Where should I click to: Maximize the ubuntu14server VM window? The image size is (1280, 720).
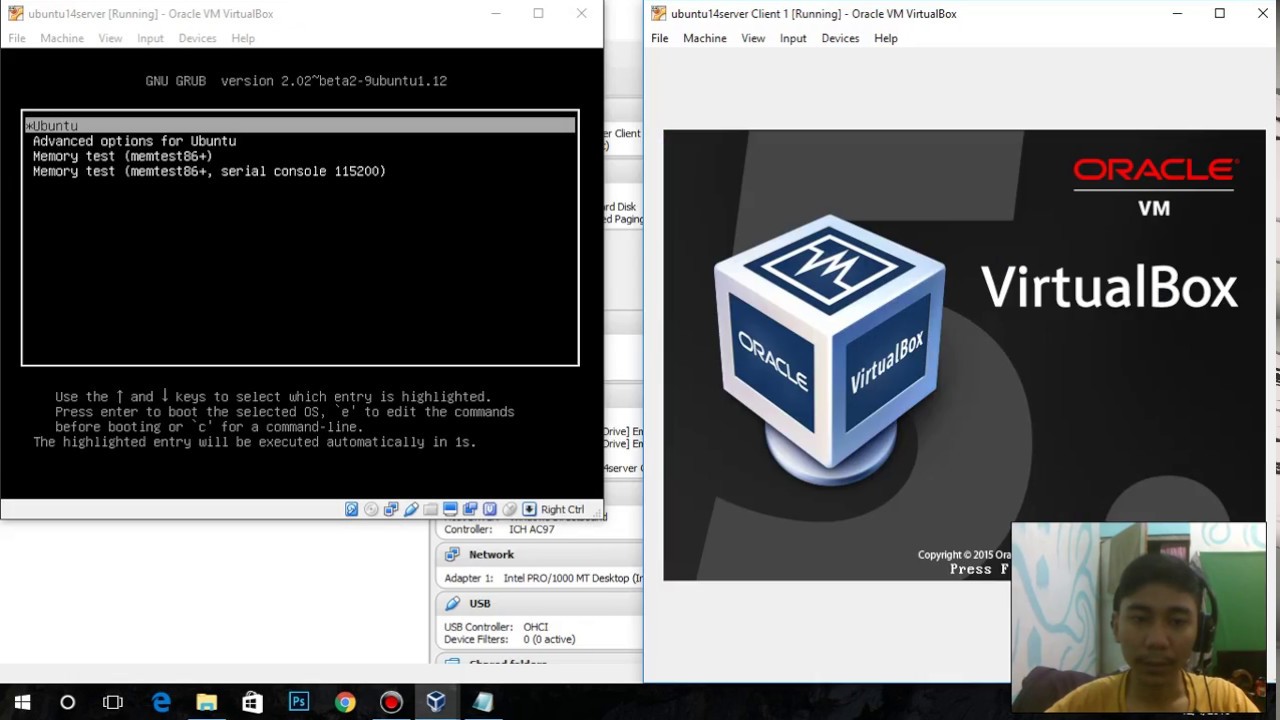coord(538,14)
